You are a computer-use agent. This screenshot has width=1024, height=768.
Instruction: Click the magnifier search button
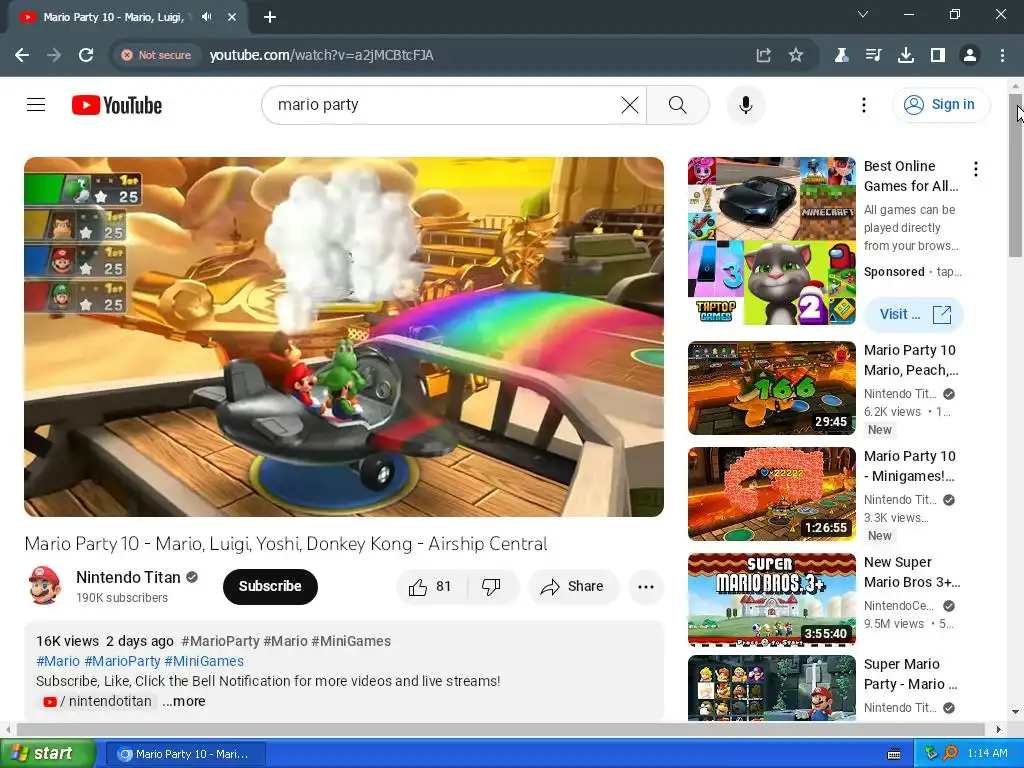click(678, 105)
